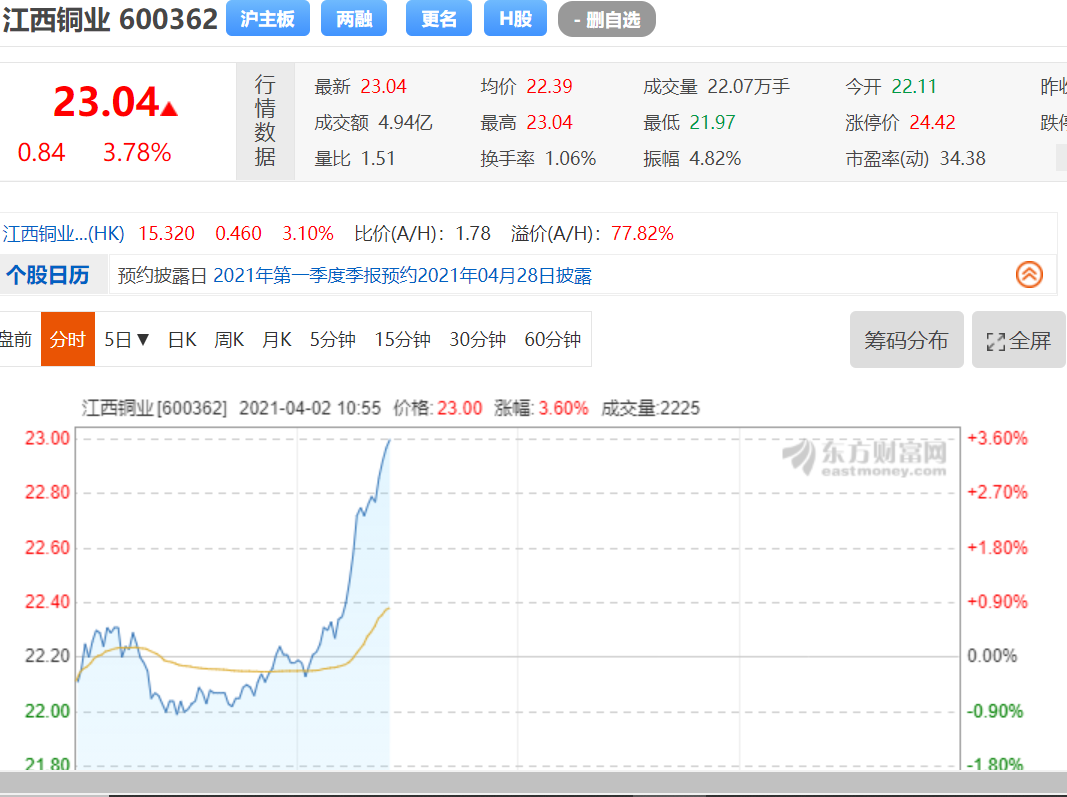Screen dimensions: 1067x797
Task: Select the 分时 chart tab
Action: pyautogui.click(x=67, y=339)
